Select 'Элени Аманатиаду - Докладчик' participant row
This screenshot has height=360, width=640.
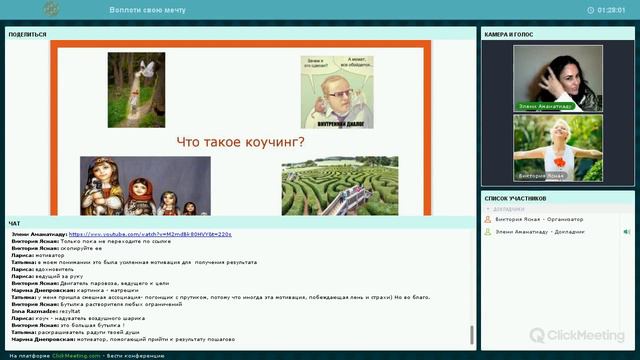558,232
